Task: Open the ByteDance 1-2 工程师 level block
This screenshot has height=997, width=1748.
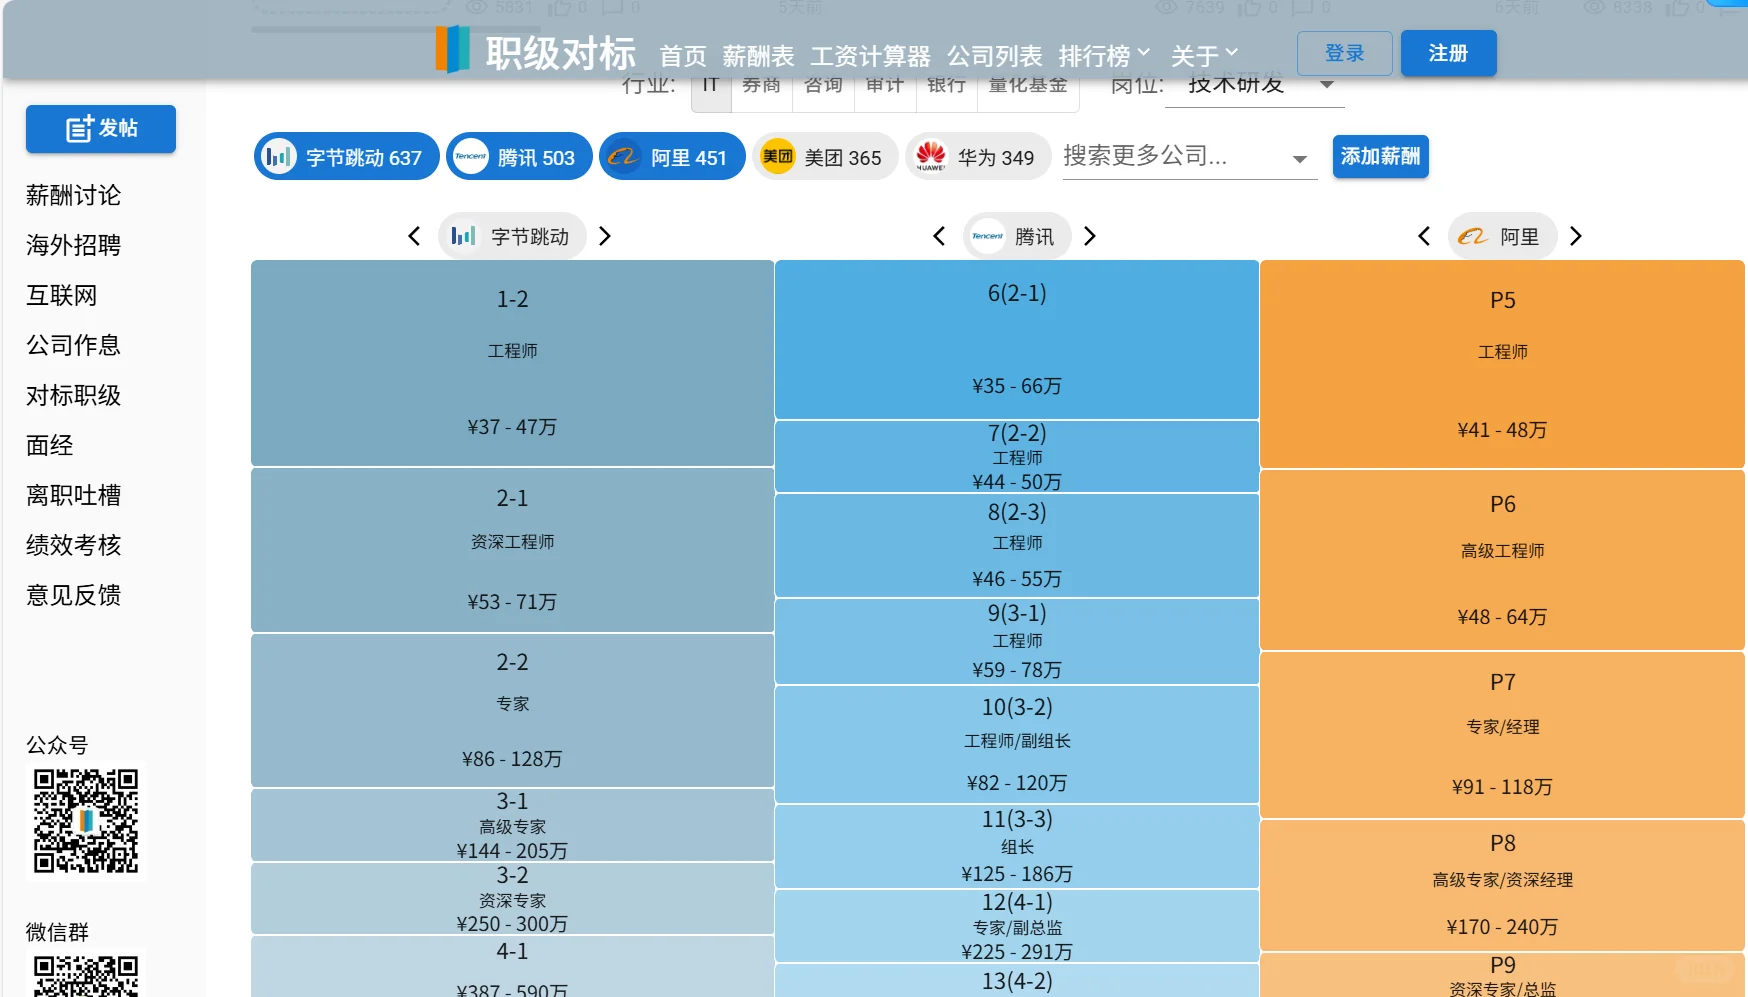Action: click(512, 363)
